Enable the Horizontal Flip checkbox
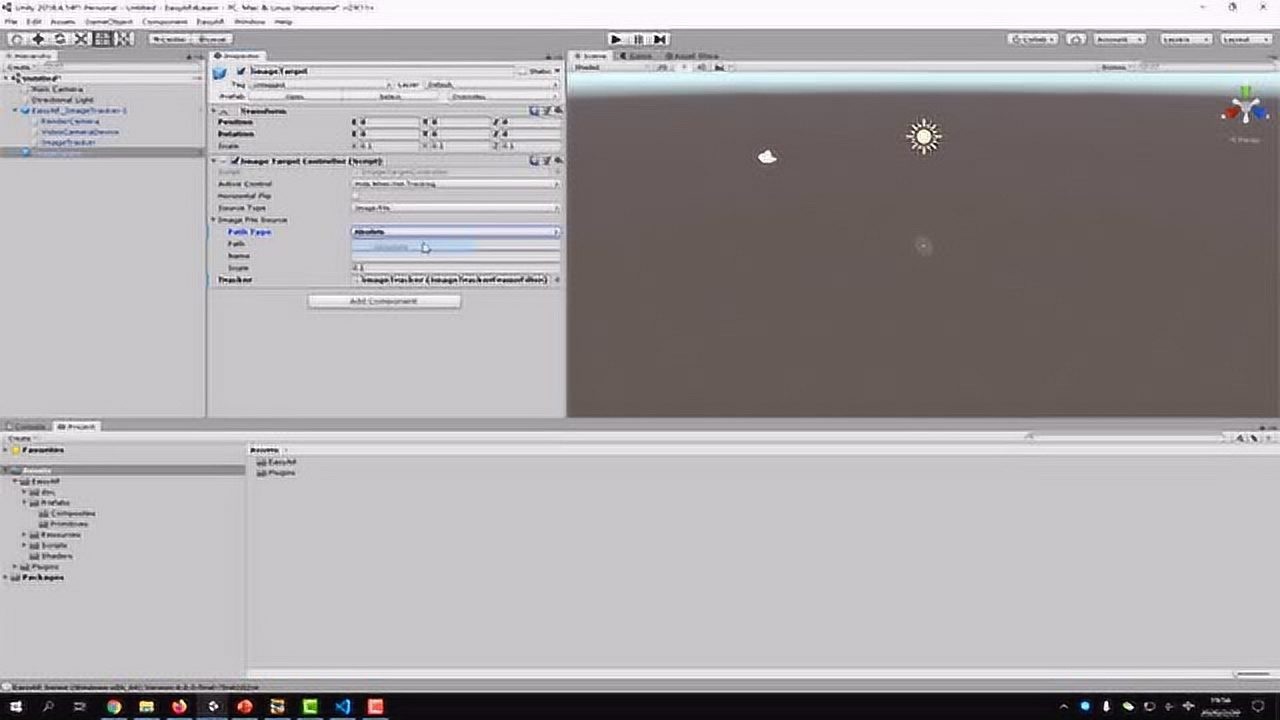Screen dimensions: 1280x720 click(356, 196)
